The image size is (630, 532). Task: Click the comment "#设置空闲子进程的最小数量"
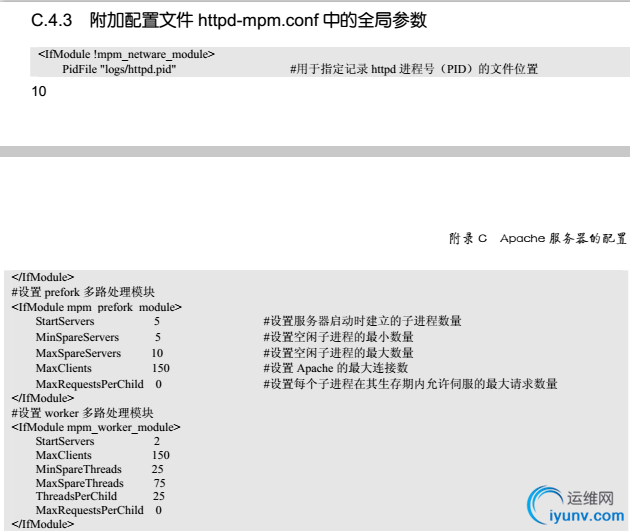click(338, 337)
